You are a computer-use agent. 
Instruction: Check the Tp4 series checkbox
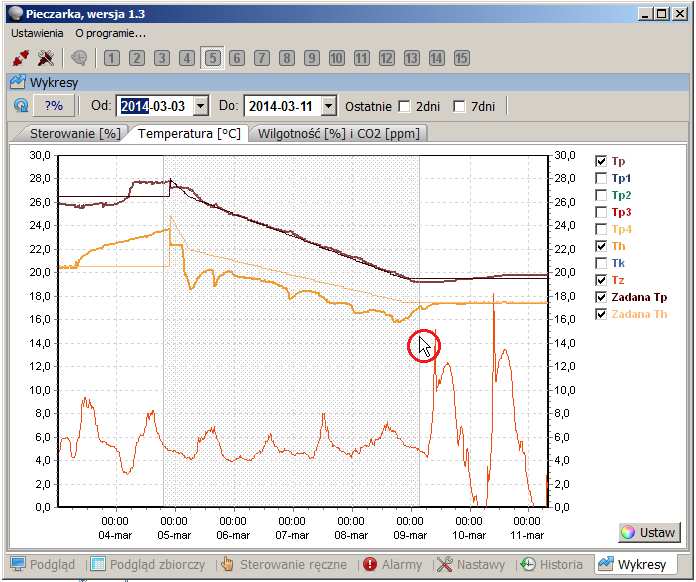tap(601, 229)
